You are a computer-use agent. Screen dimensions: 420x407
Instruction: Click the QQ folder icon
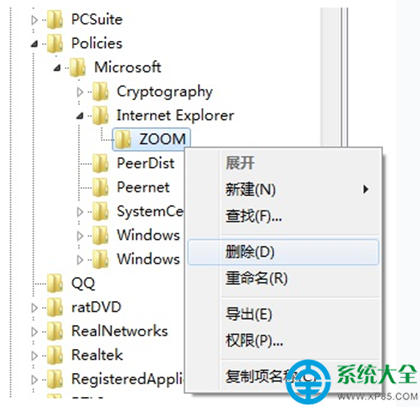55,283
